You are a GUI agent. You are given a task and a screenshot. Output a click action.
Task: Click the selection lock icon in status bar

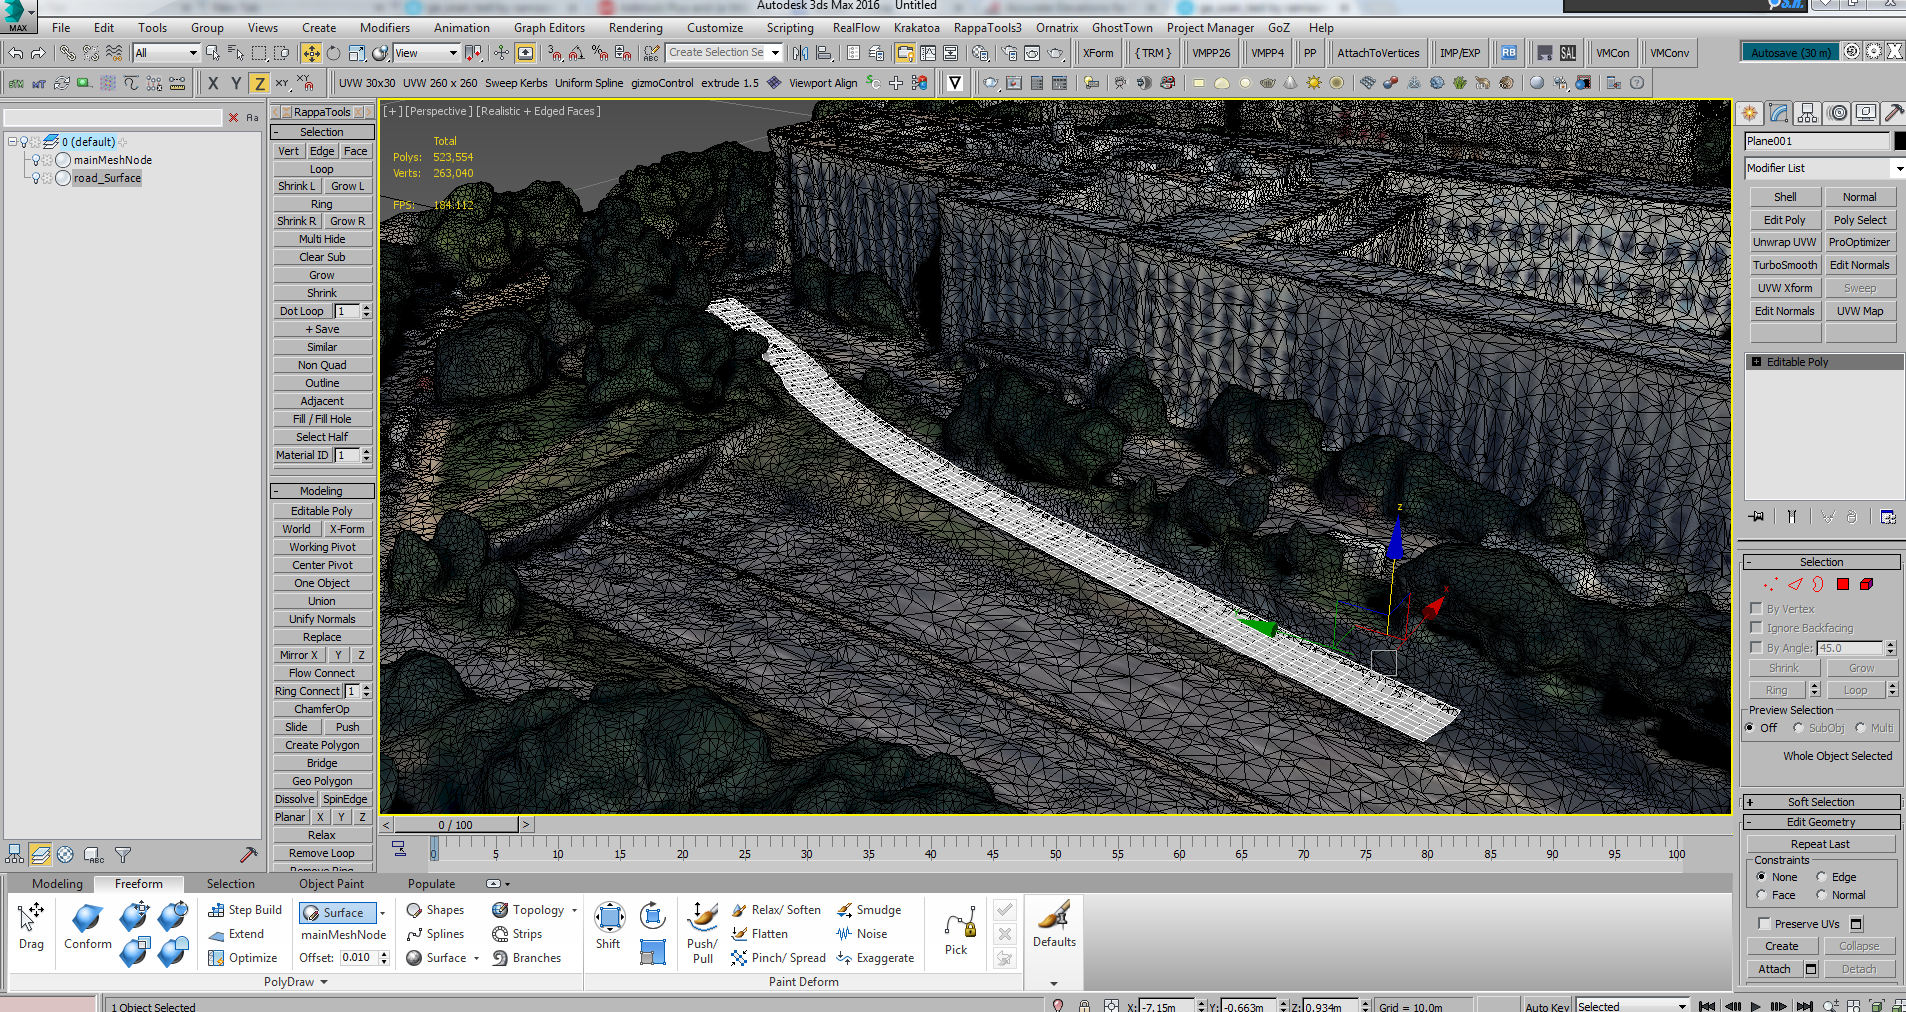(x=1084, y=1006)
